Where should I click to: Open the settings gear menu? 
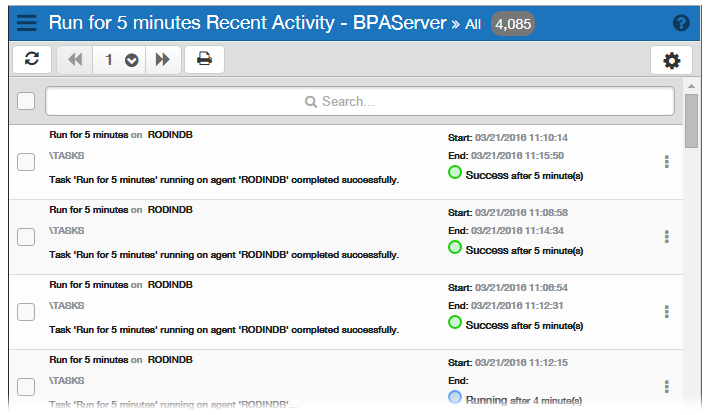pyautogui.click(x=671, y=60)
